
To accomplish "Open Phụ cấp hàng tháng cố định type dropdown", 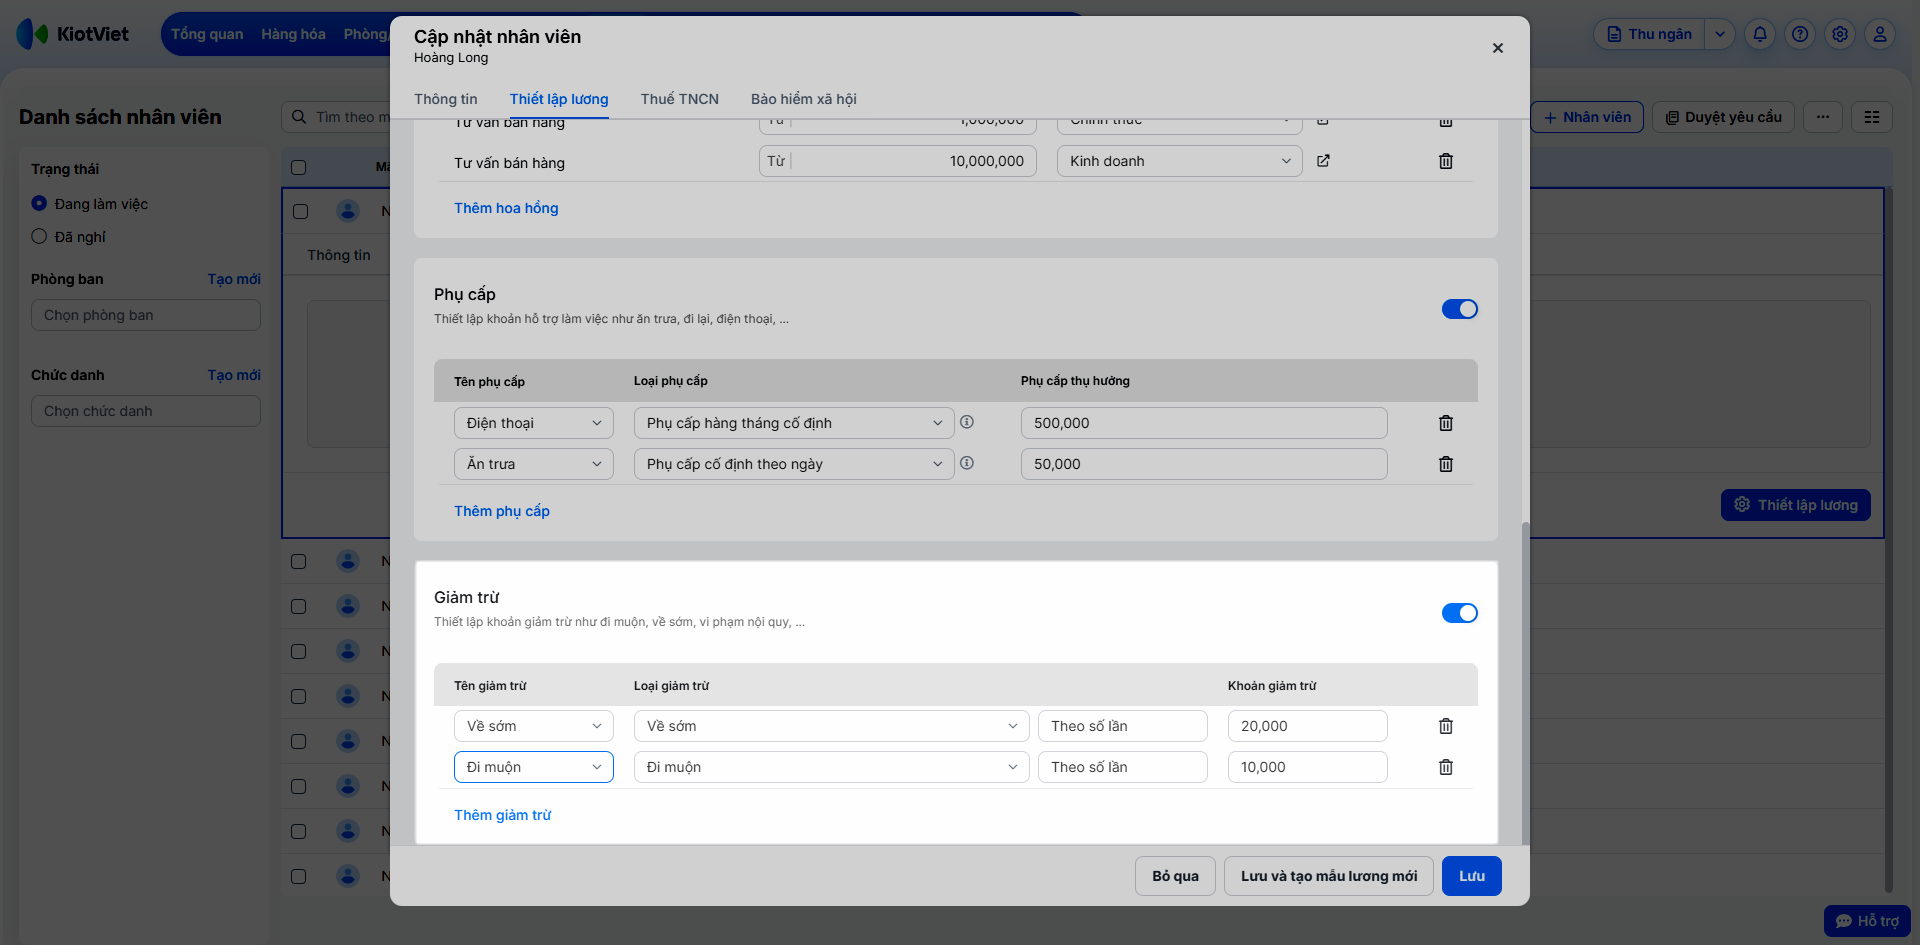I will pos(794,423).
